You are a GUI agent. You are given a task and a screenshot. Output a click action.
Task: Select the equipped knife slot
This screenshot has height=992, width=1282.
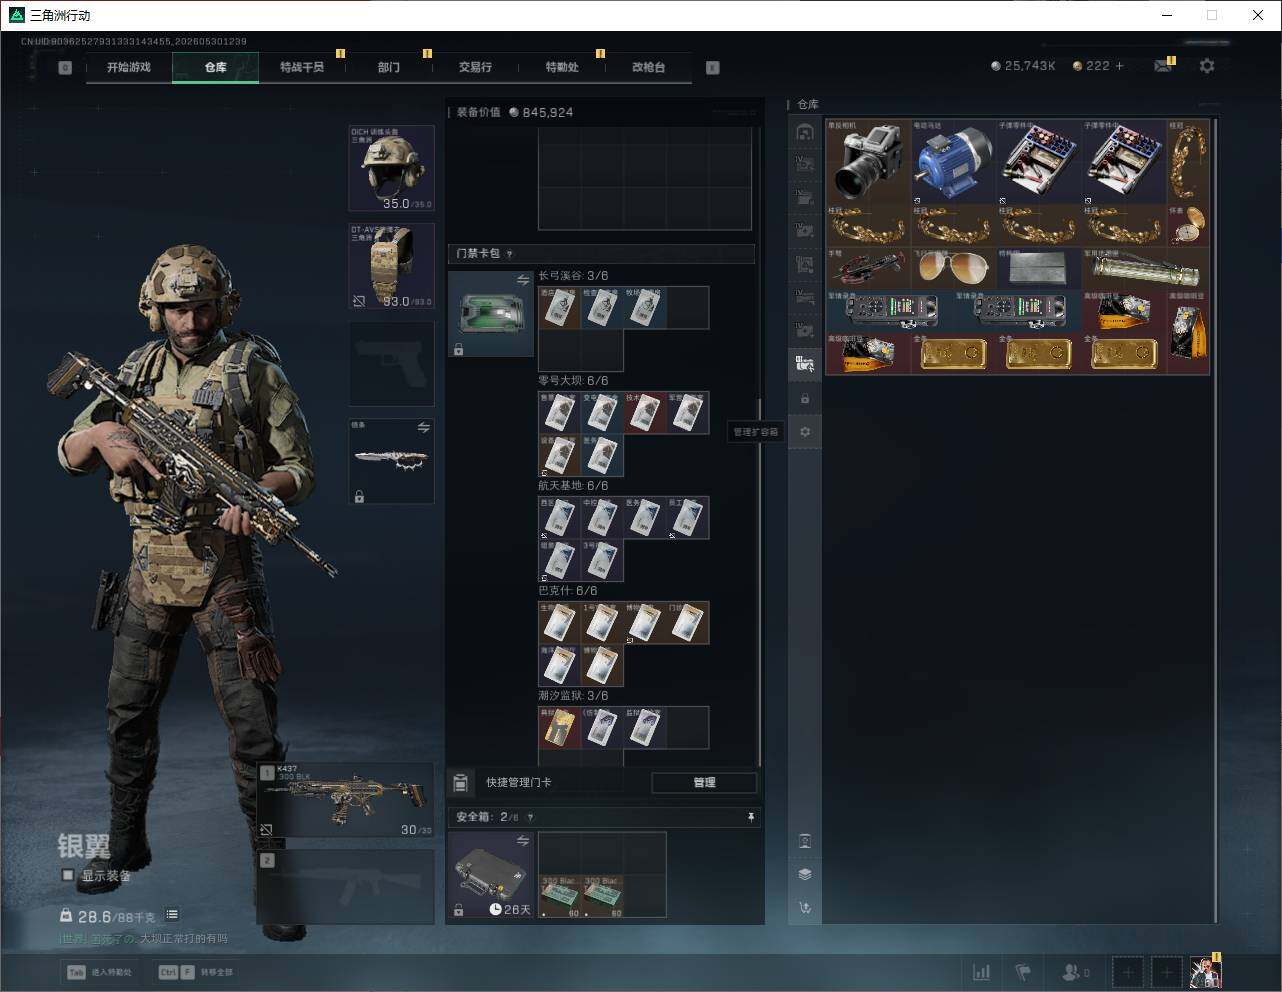click(x=391, y=461)
